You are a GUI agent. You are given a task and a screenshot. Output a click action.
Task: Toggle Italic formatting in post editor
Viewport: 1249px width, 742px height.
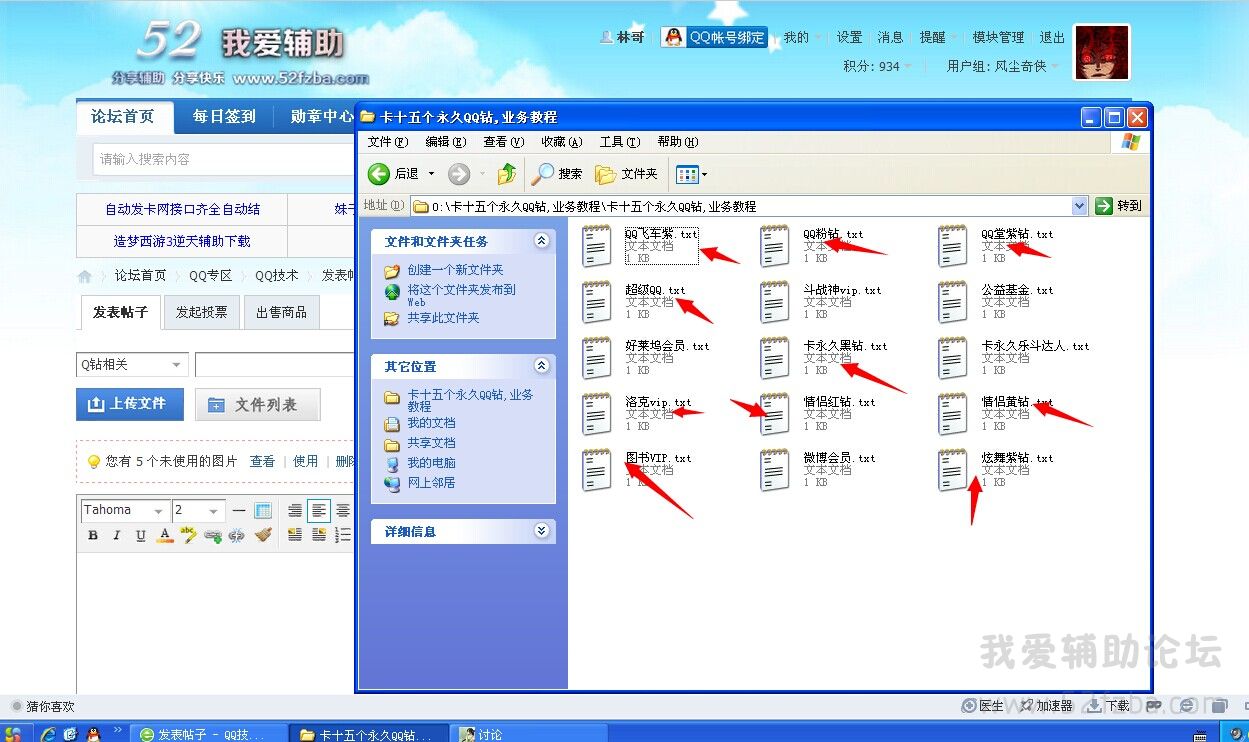point(117,536)
